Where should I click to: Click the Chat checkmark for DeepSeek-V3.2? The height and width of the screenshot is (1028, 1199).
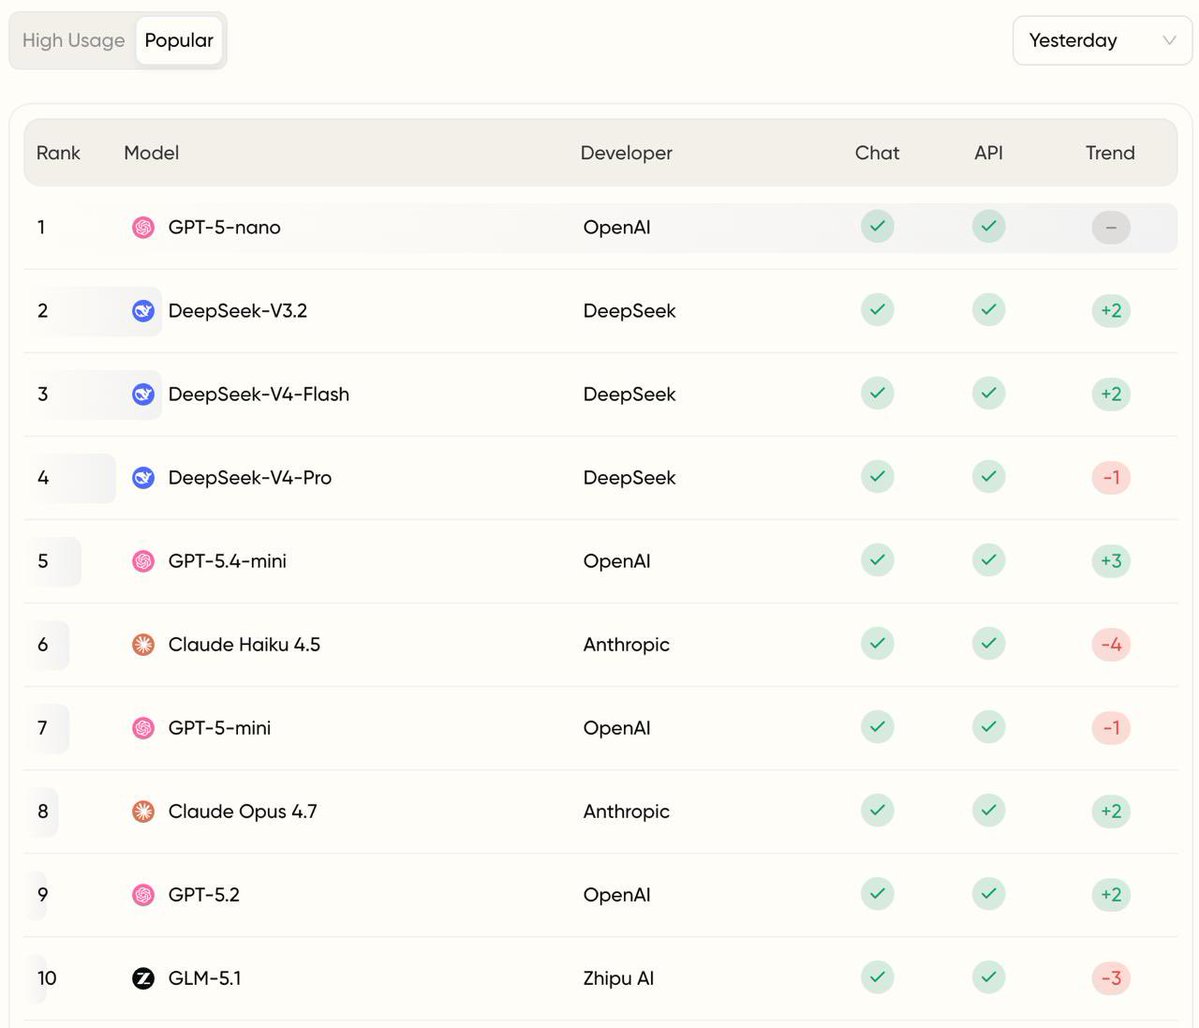877,310
